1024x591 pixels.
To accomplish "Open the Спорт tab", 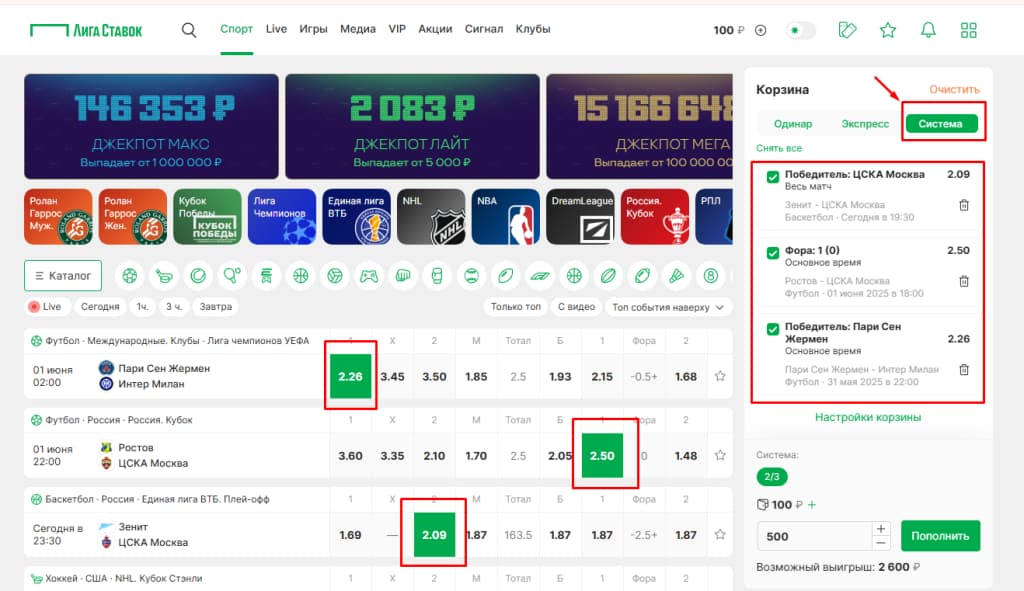I will (236, 29).
